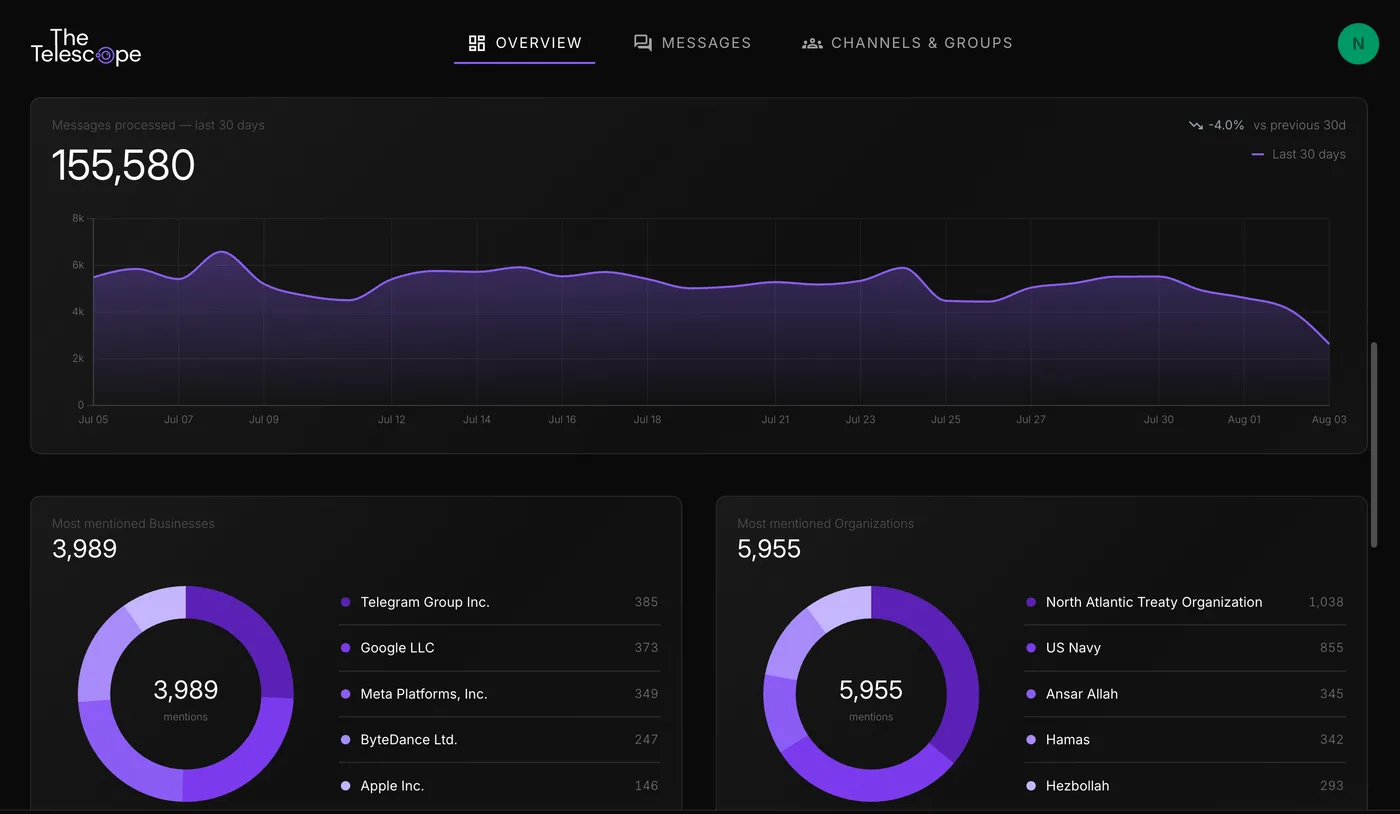Click the Hezbollah color dot
1400x814 pixels.
pos(1031,786)
